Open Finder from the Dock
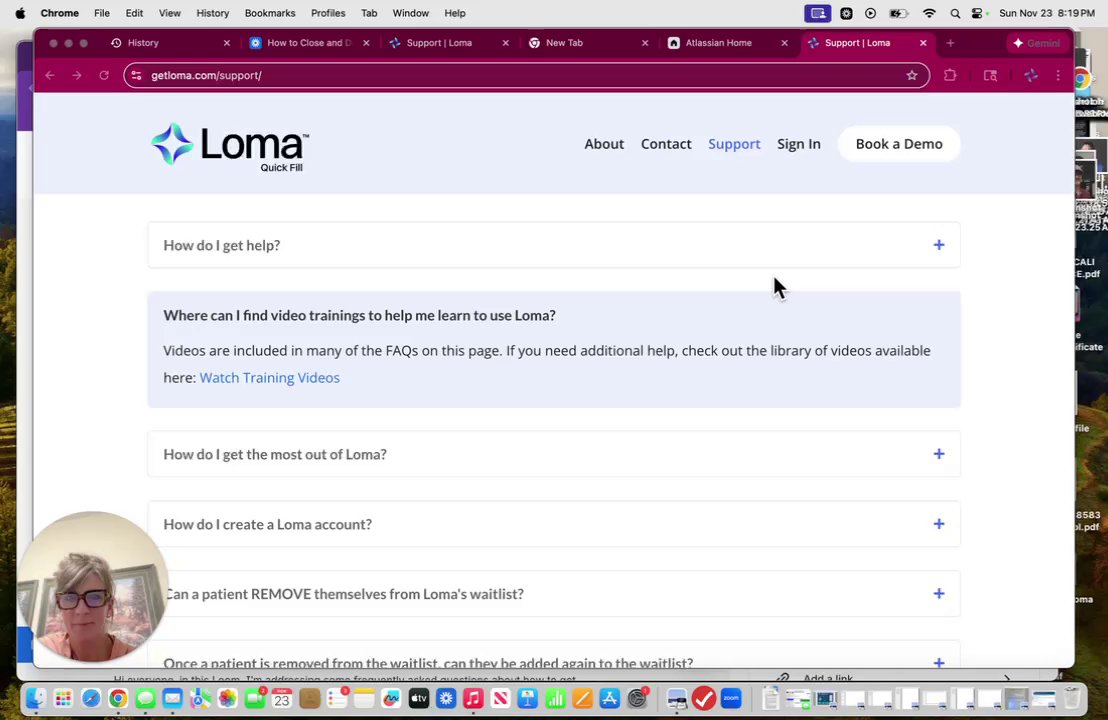This screenshot has height=720, width=1108. coord(35,699)
